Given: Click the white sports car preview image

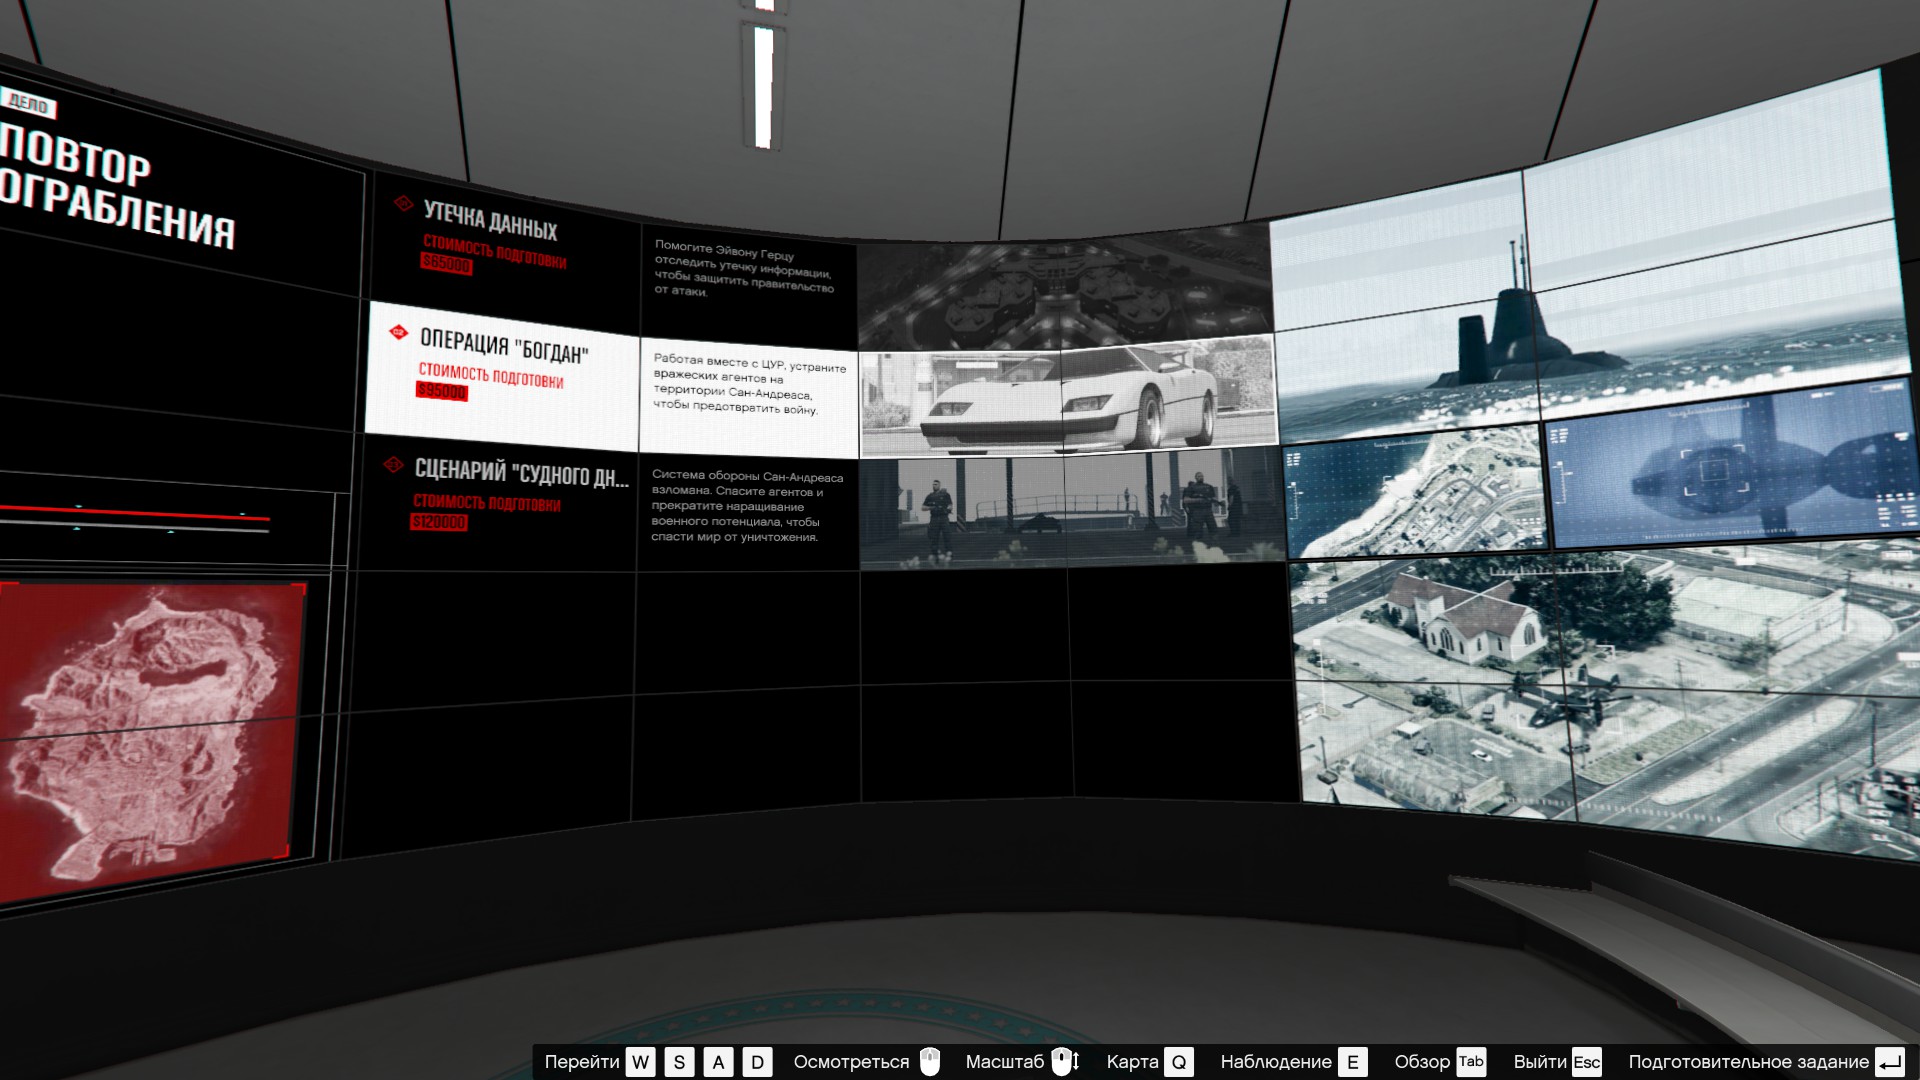Looking at the screenshot, I should [x=1068, y=397].
